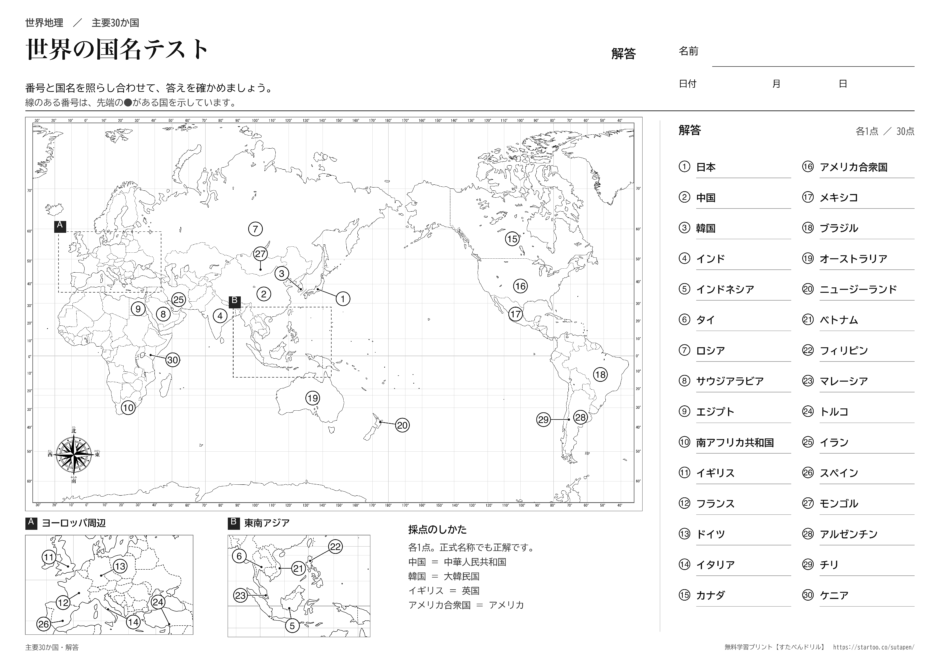Select world map marker 30 beside Kenya
The width and height of the screenshot is (940, 665).
coord(173,360)
